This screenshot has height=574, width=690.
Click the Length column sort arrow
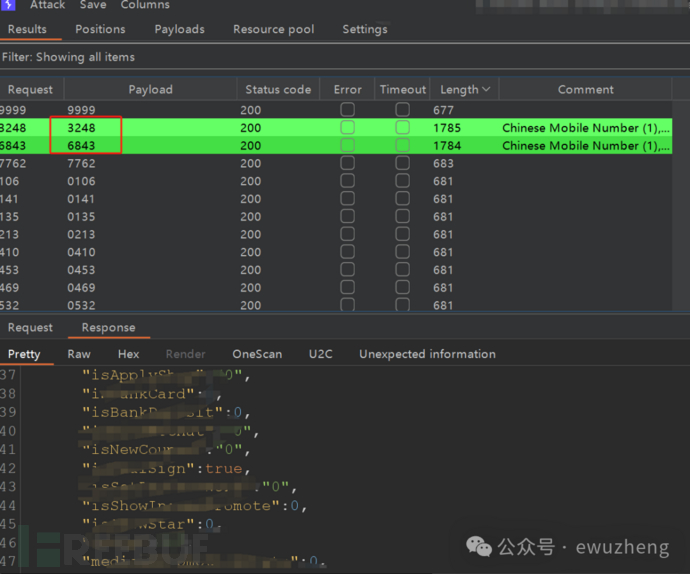pos(486,89)
